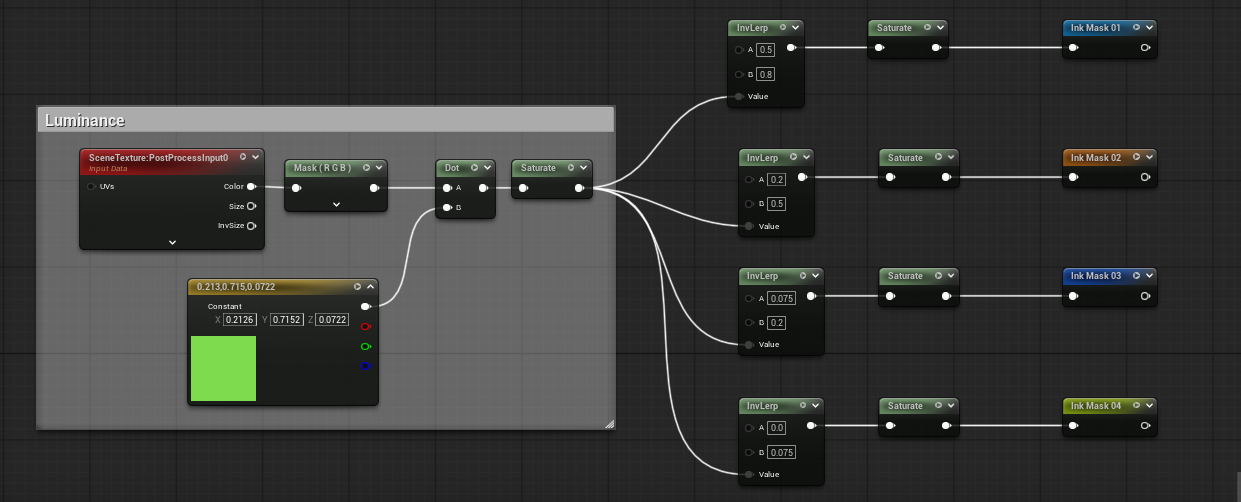Click the green color preview swatch
This screenshot has height=502, width=1241.
(x=223, y=368)
